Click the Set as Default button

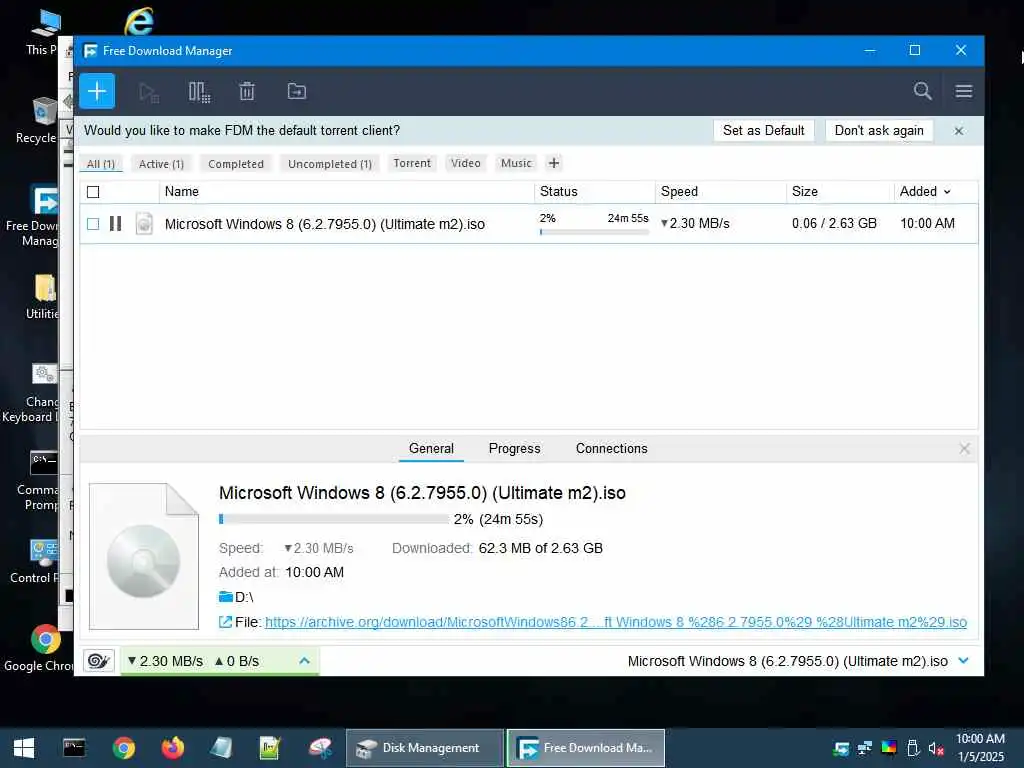click(x=763, y=131)
